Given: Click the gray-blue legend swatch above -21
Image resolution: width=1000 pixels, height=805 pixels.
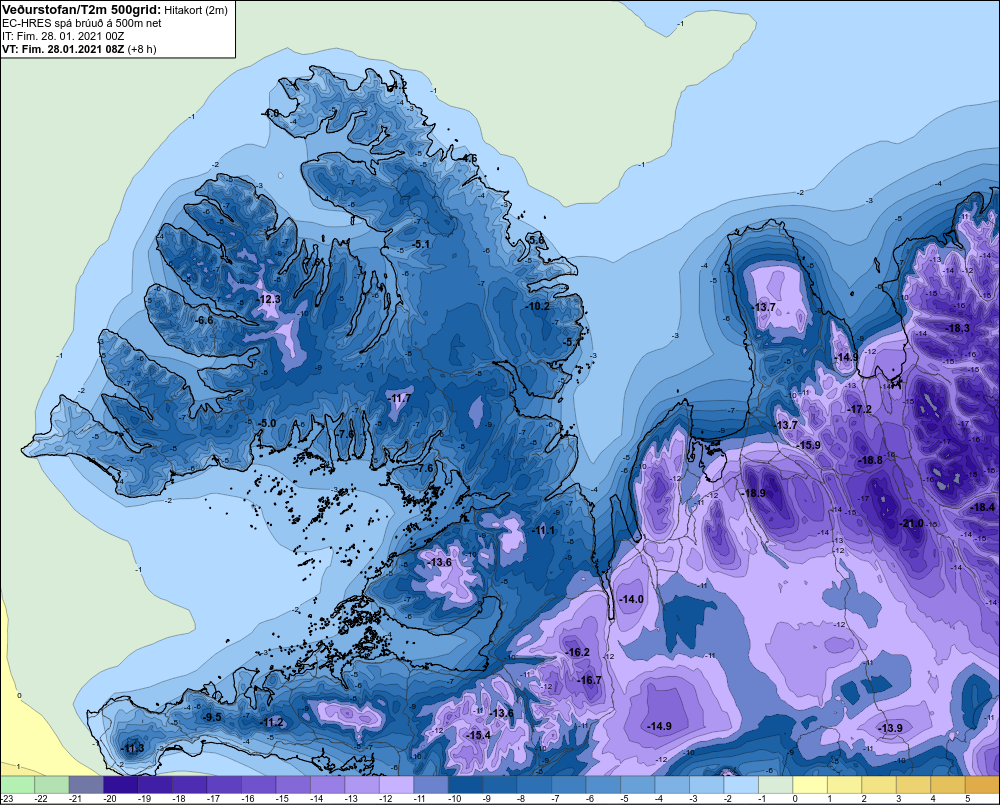Looking at the screenshot, I should coord(86,784).
